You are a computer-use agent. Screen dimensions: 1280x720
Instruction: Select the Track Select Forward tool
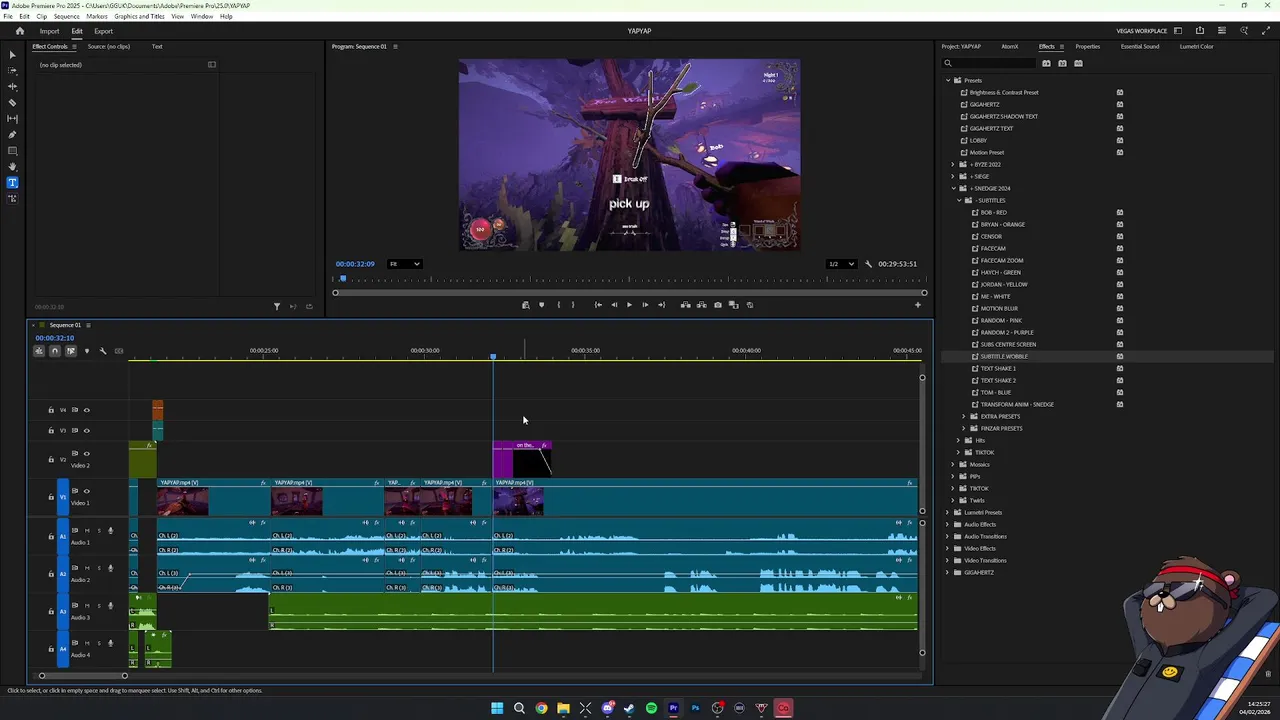[x=12, y=71]
